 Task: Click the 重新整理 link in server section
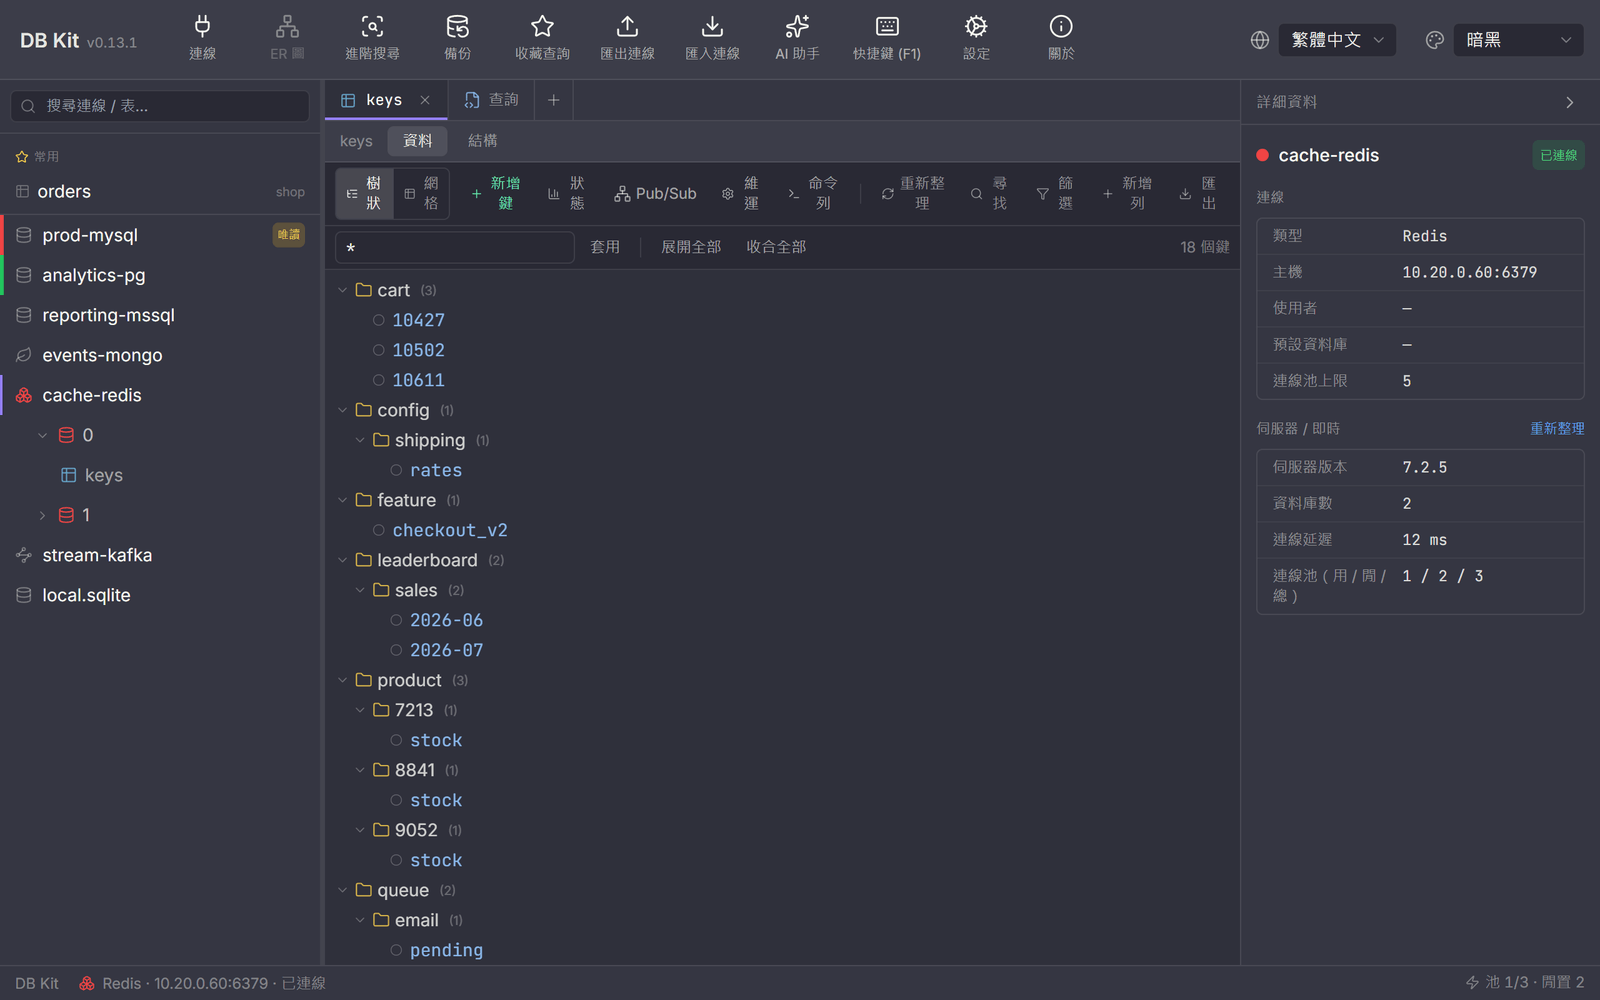tap(1557, 428)
